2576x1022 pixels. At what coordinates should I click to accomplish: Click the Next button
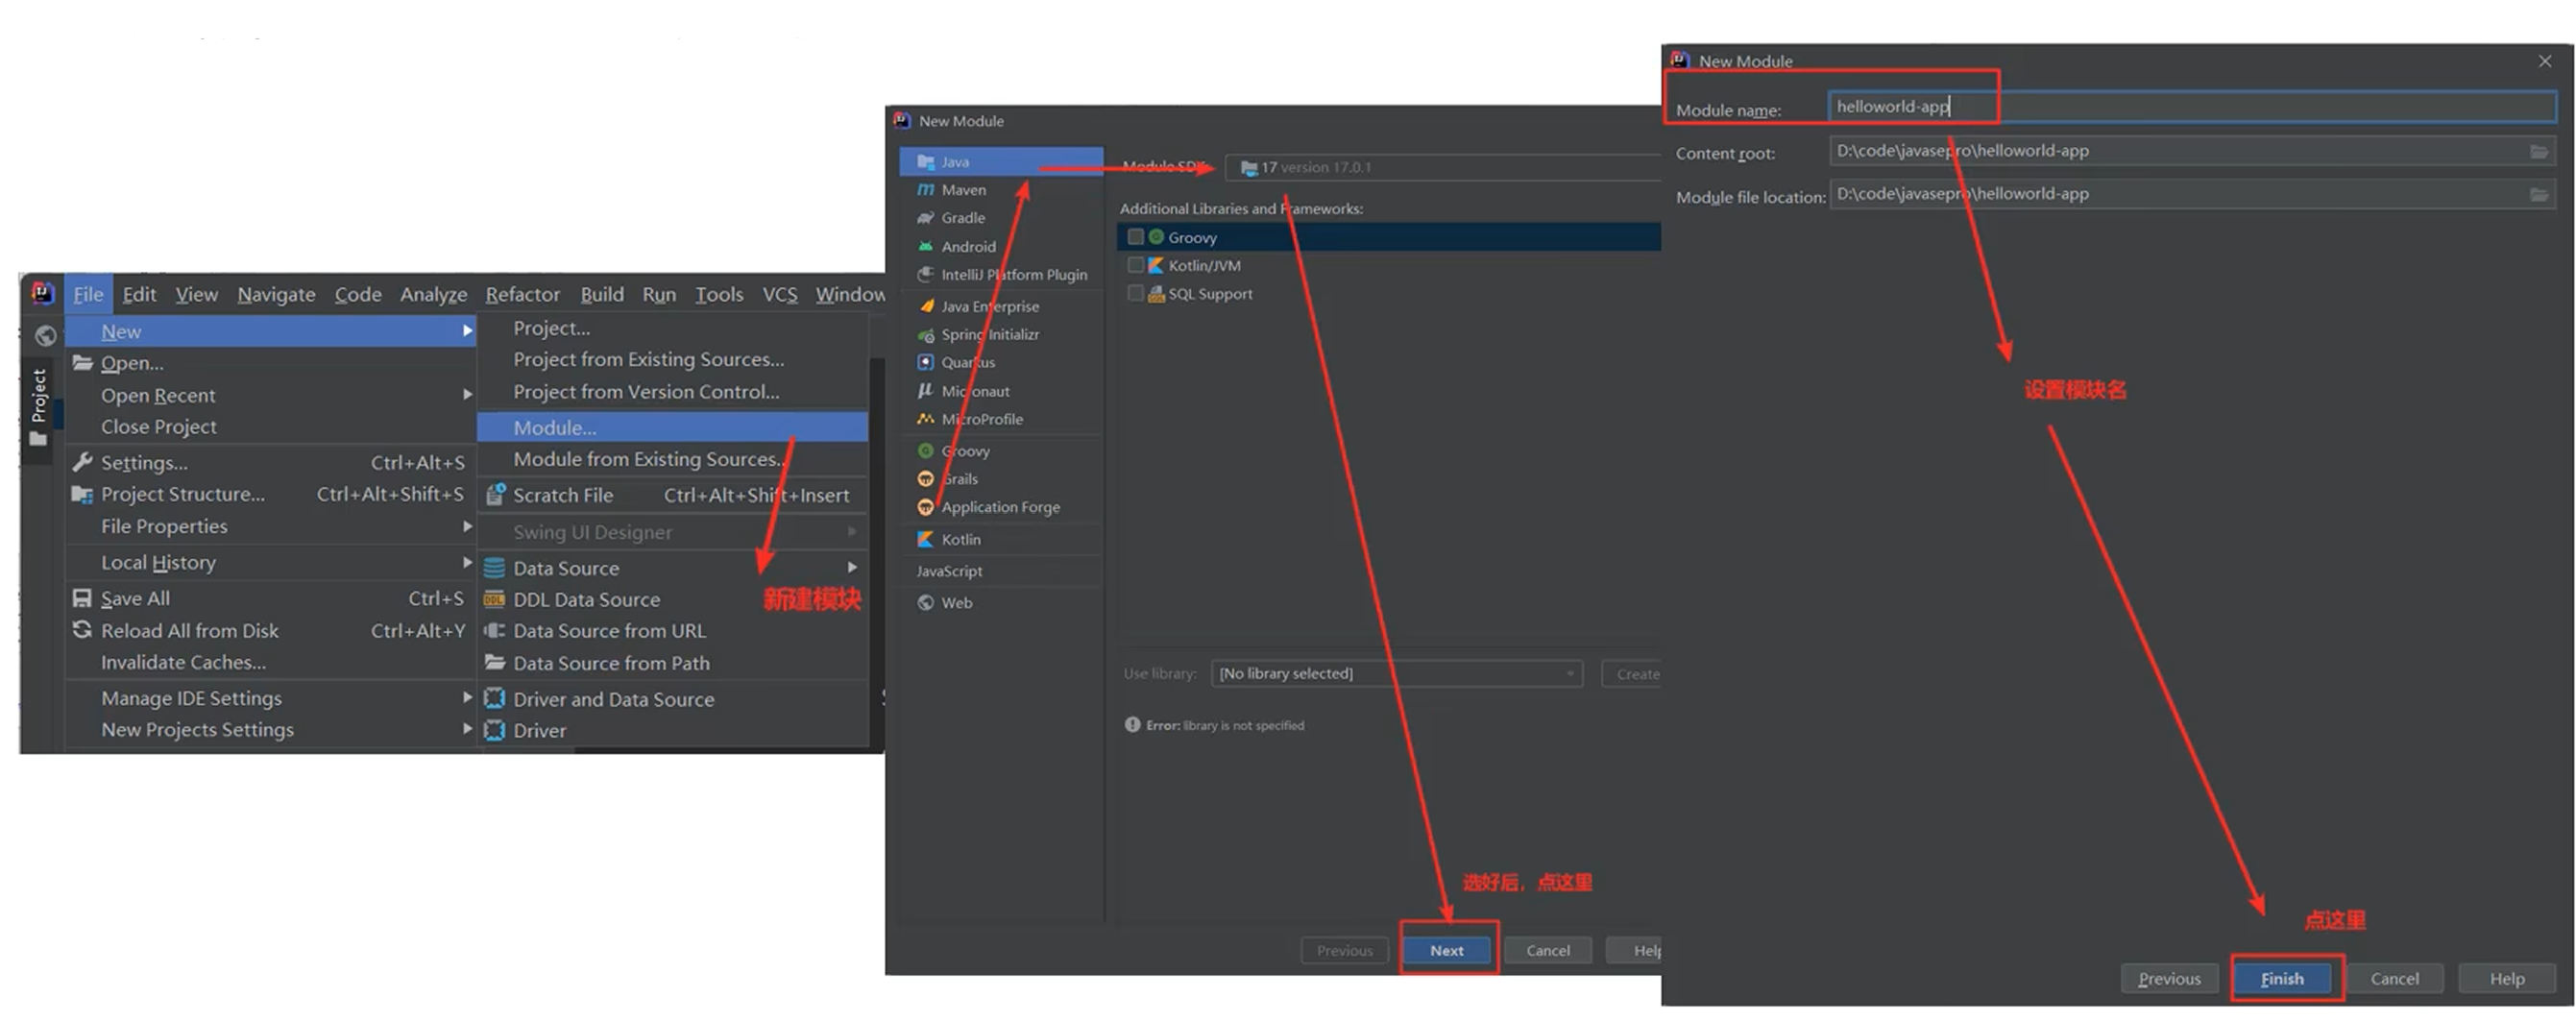1446,950
